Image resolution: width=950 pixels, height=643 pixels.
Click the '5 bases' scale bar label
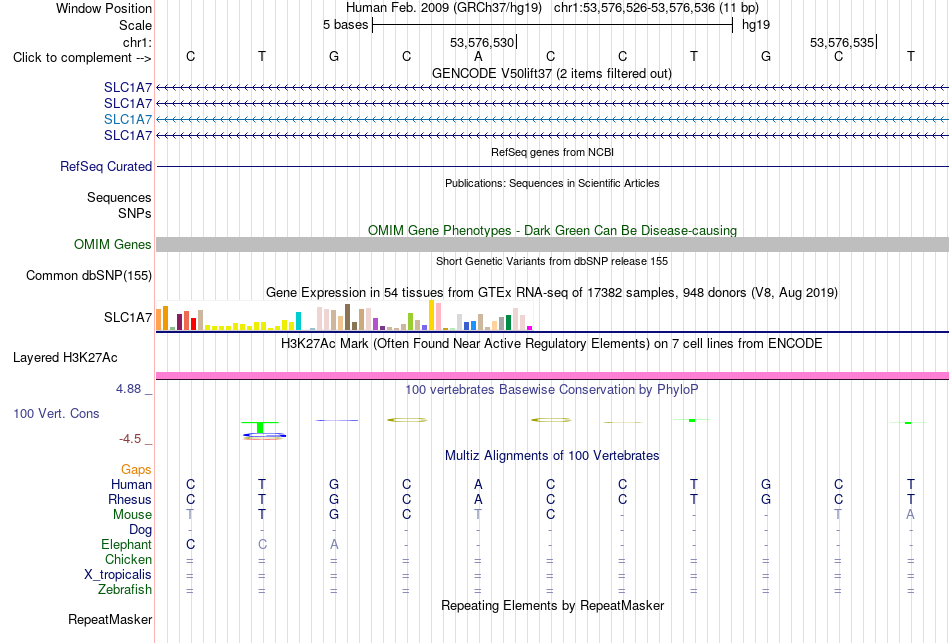pos(345,25)
